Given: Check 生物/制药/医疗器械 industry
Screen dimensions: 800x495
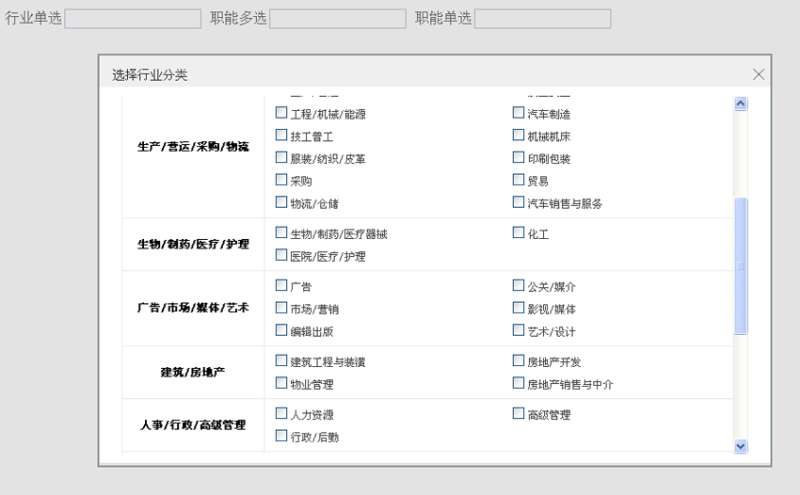Looking at the screenshot, I should [281, 233].
